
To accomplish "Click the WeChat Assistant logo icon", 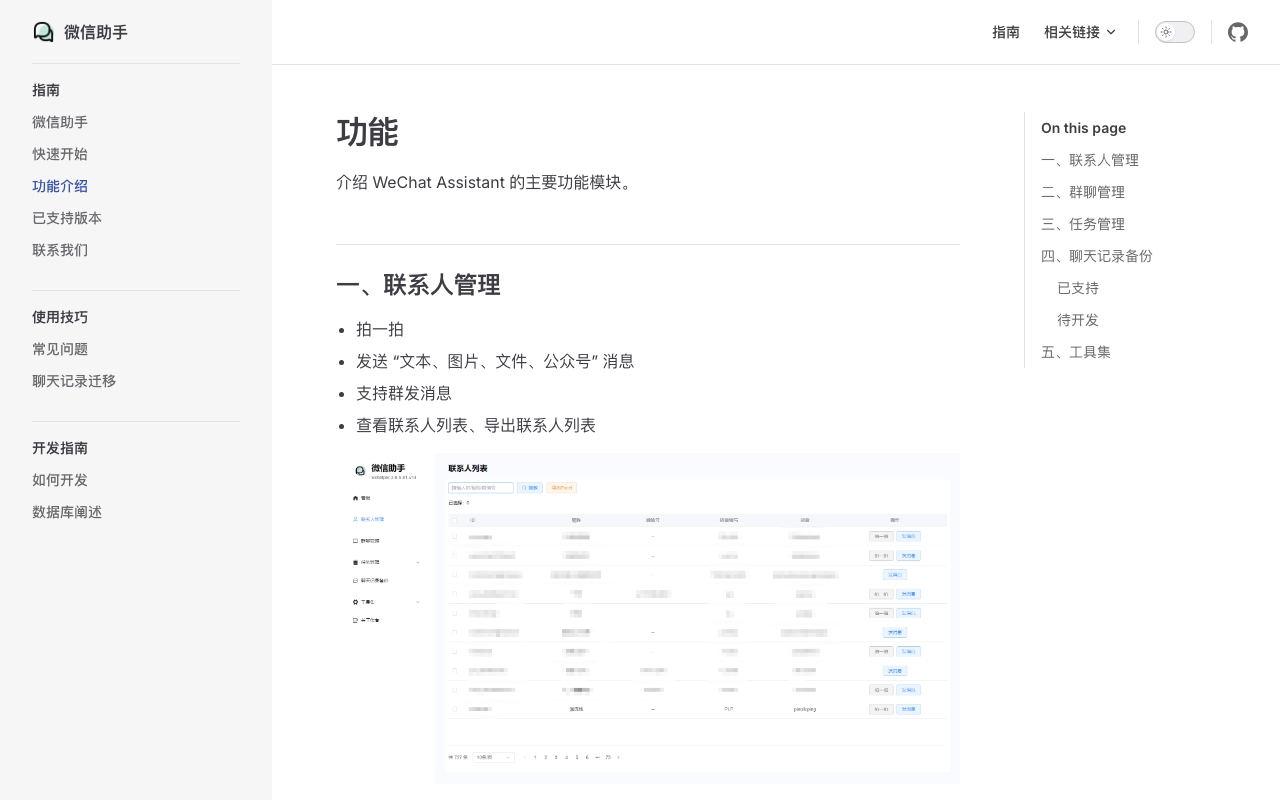I will [x=44, y=32].
